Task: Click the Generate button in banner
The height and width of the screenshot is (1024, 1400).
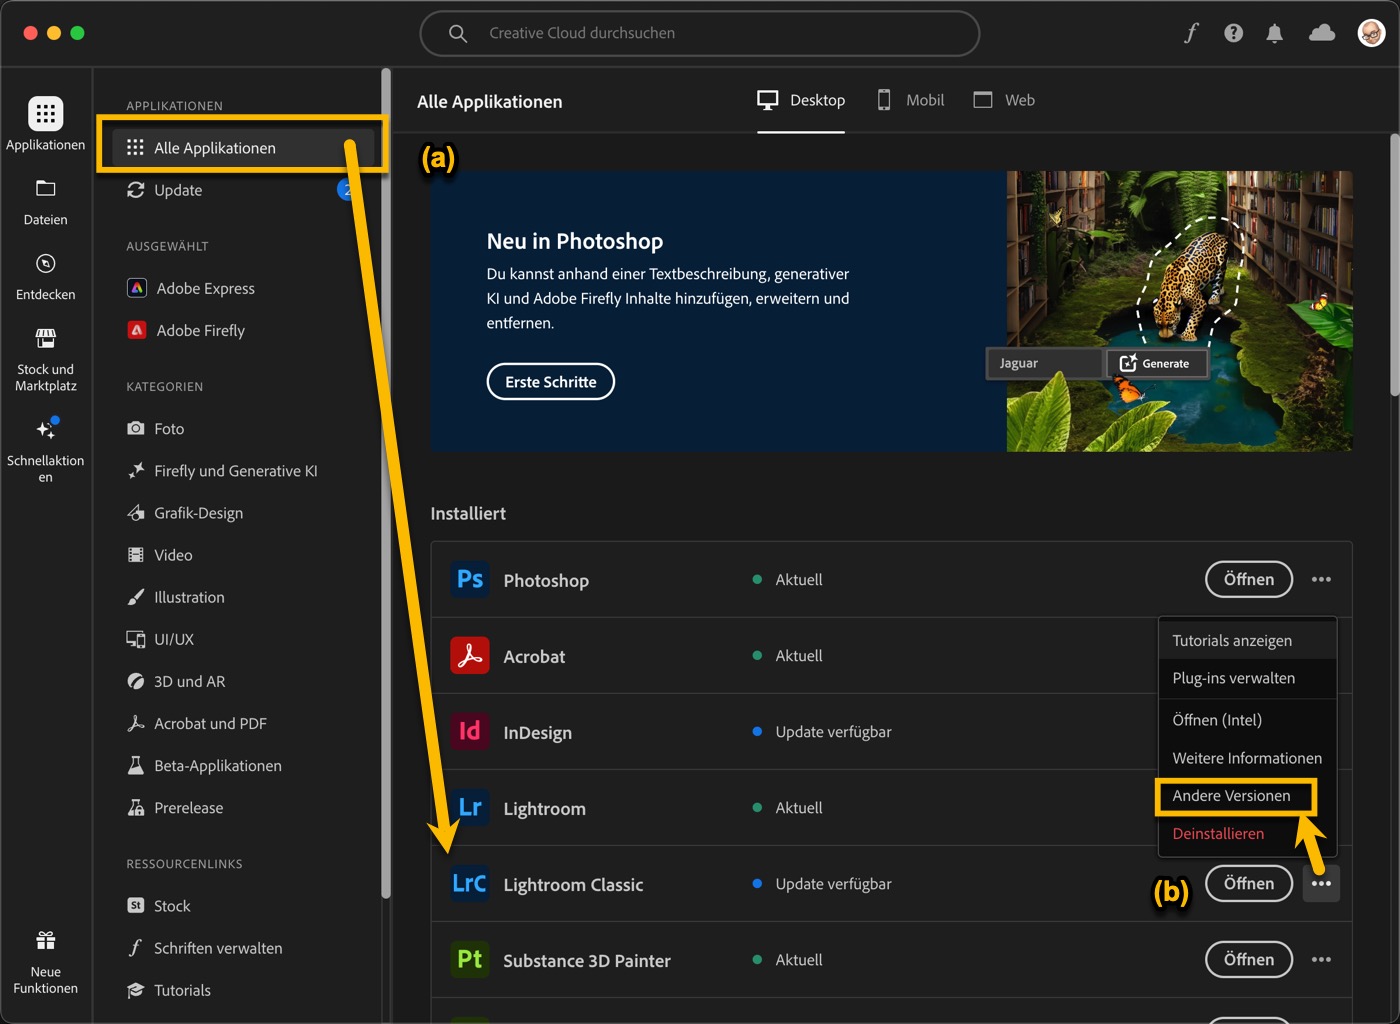Action: [1155, 363]
